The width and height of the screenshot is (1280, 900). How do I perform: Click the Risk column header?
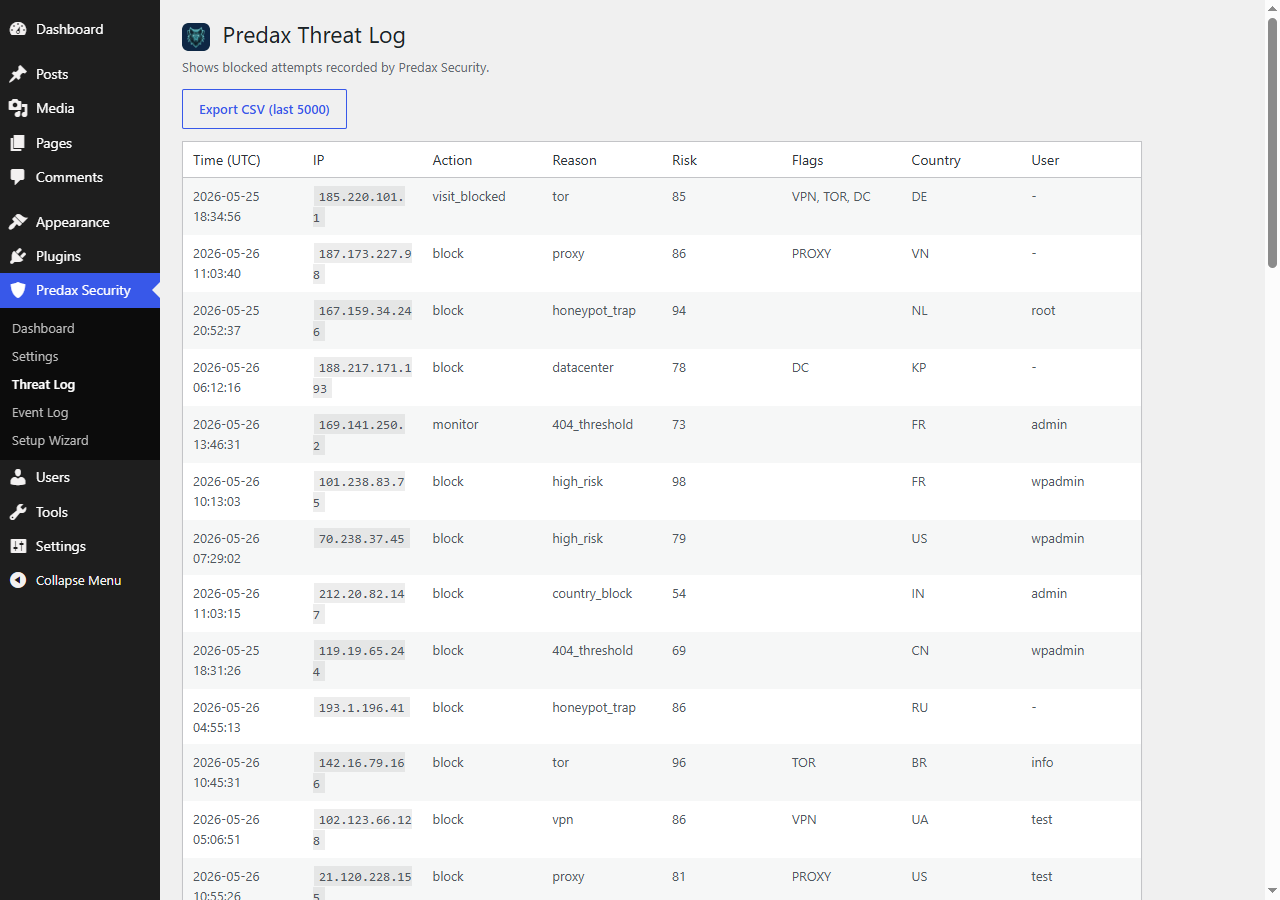(685, 160)
